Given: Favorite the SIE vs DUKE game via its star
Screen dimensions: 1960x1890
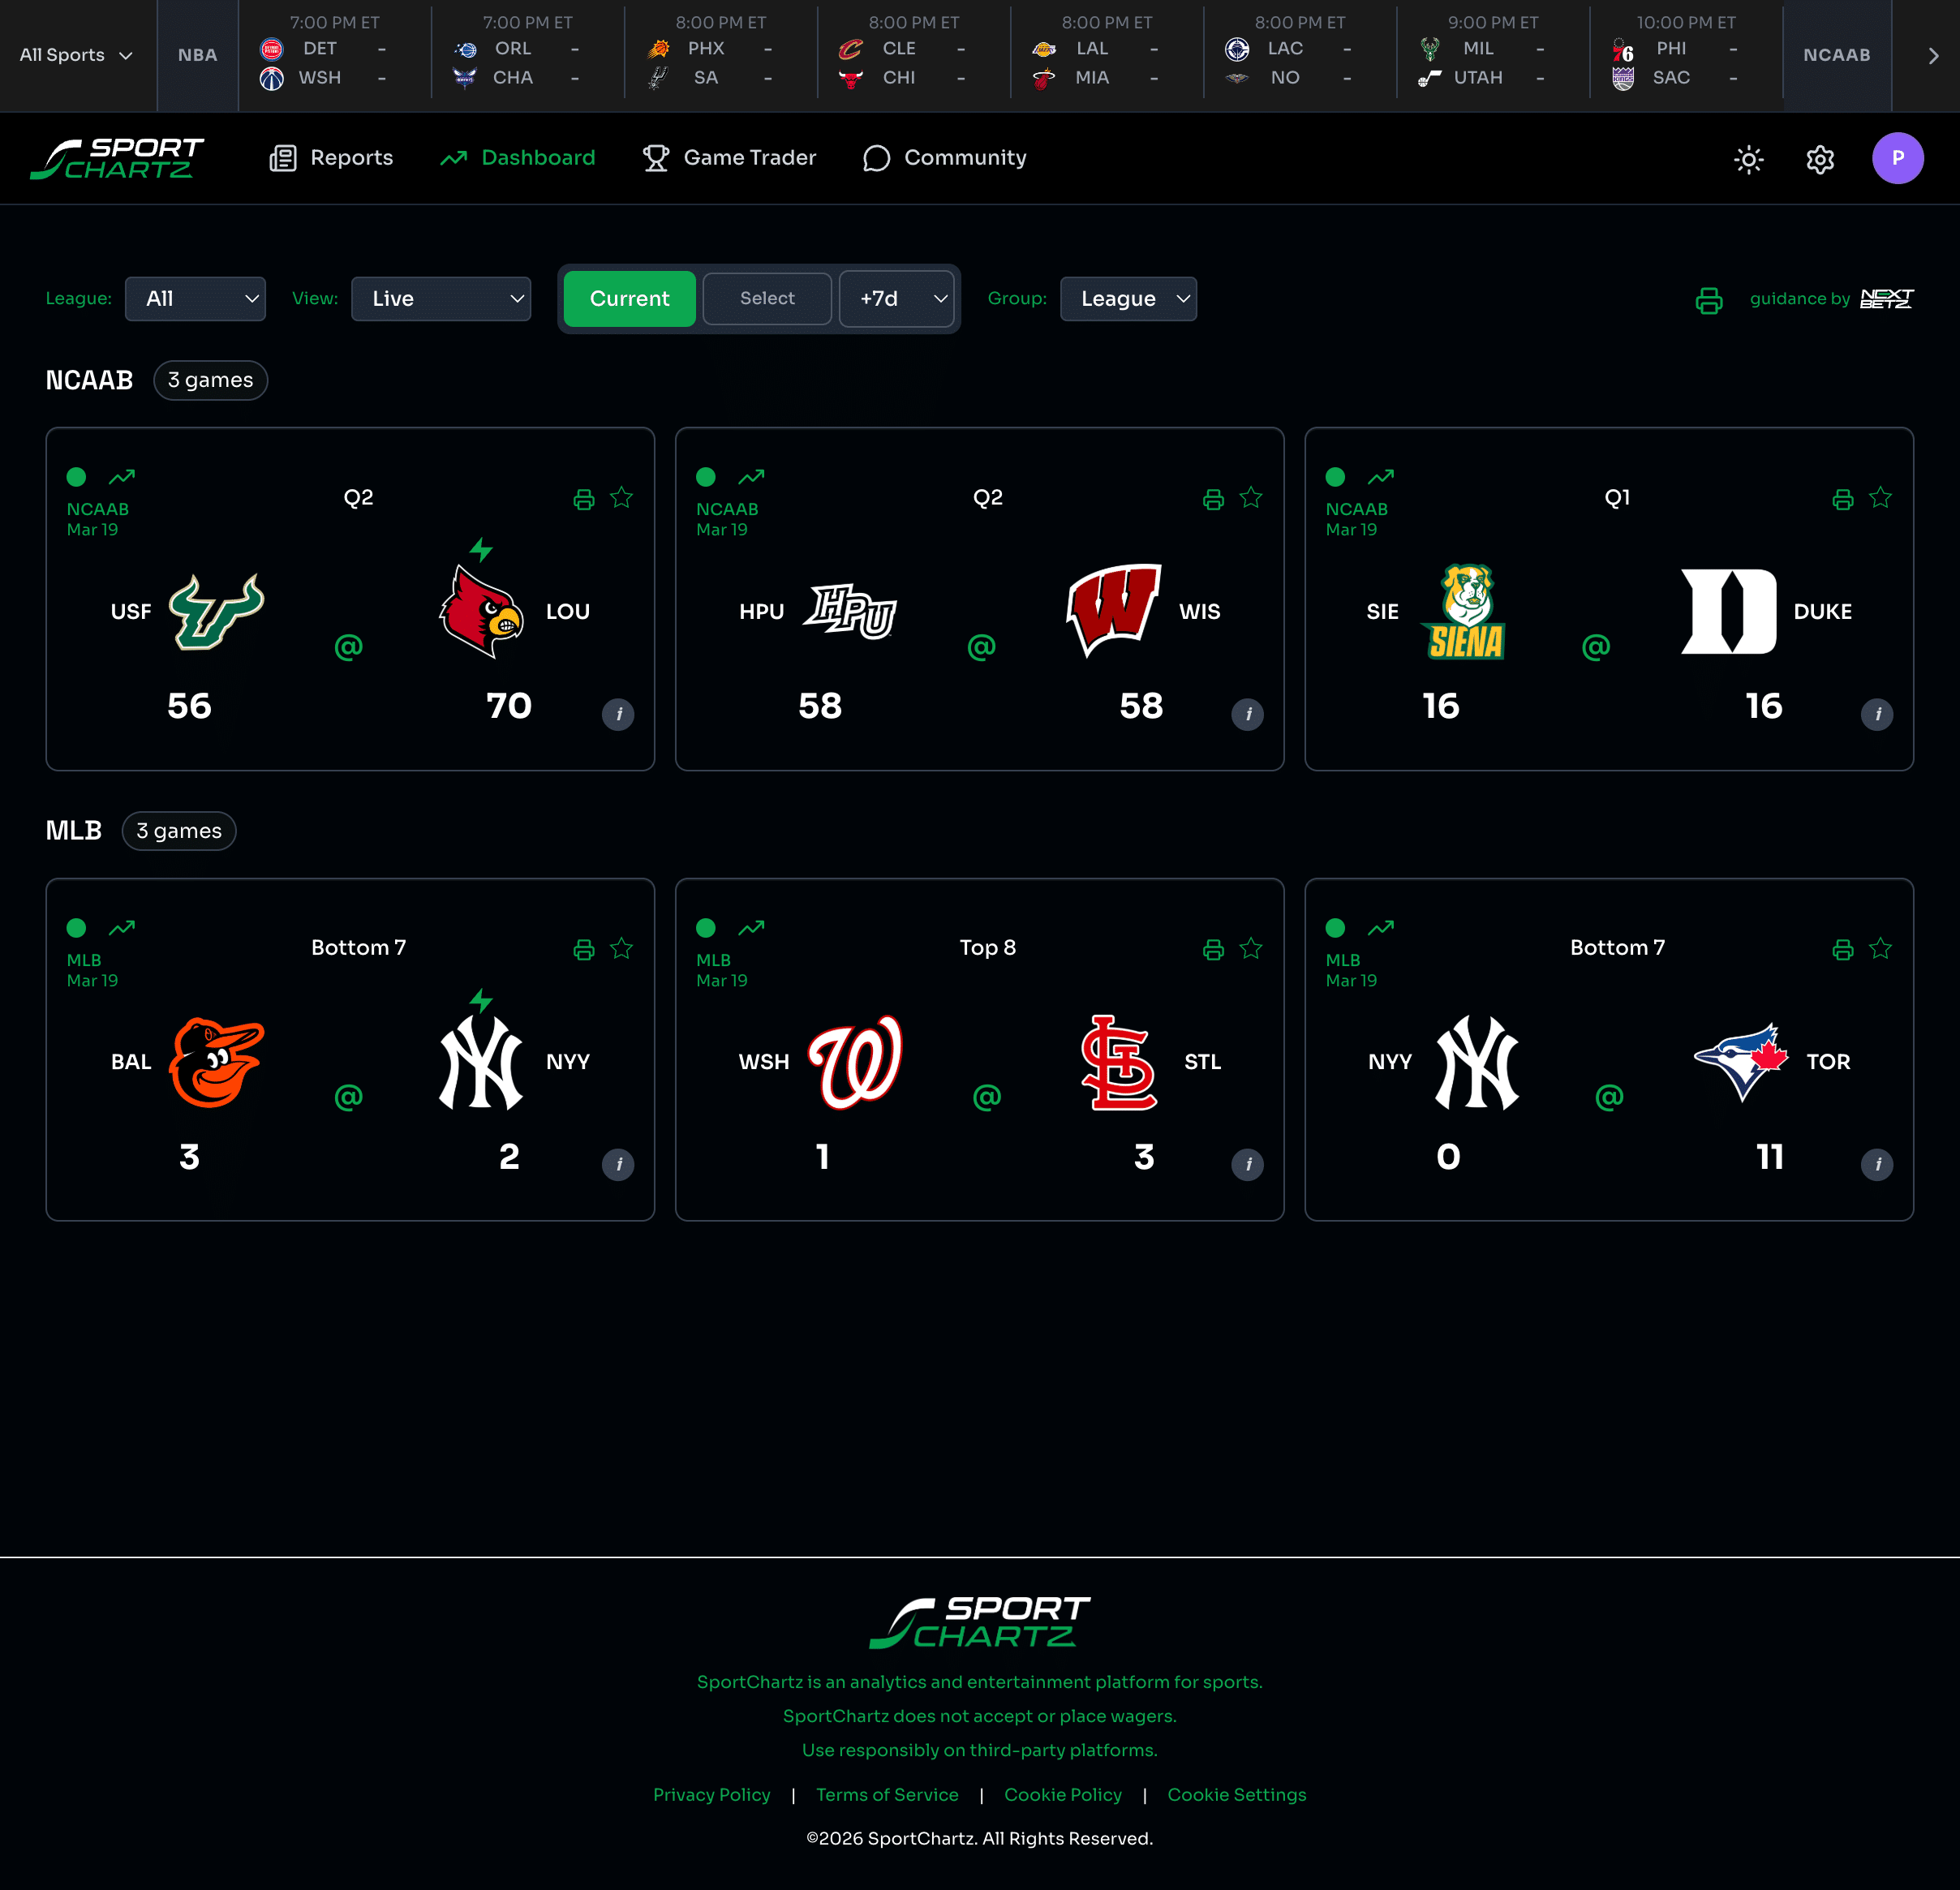Looking at the screenshot, I should click(x=1880, y=497).
